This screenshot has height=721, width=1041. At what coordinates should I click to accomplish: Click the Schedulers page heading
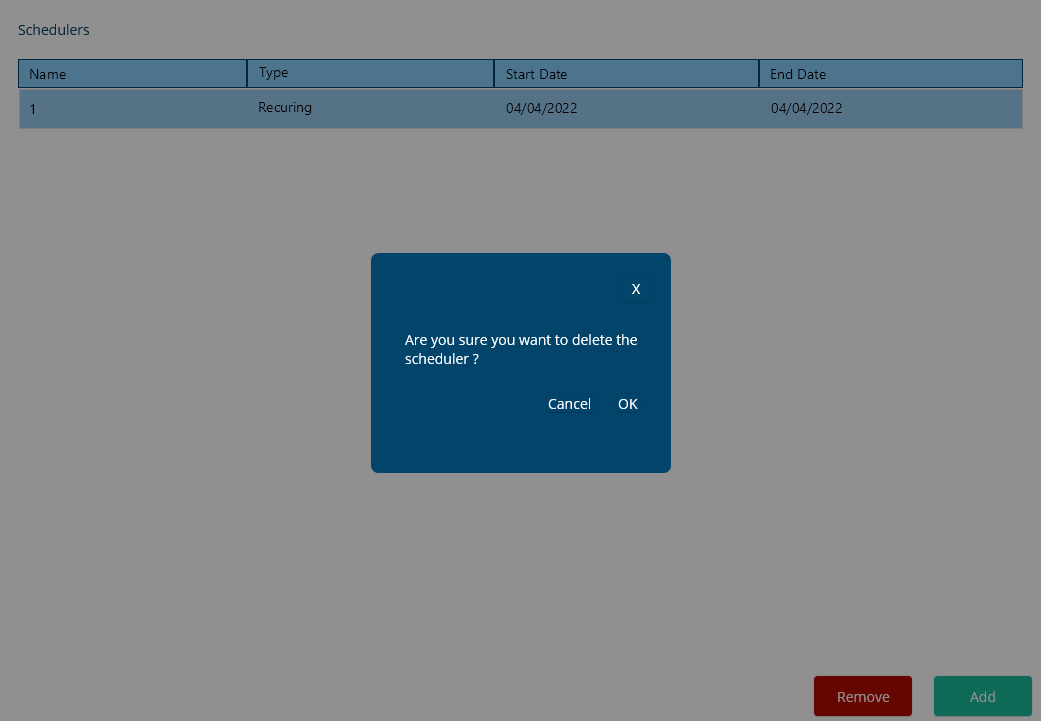54,30
